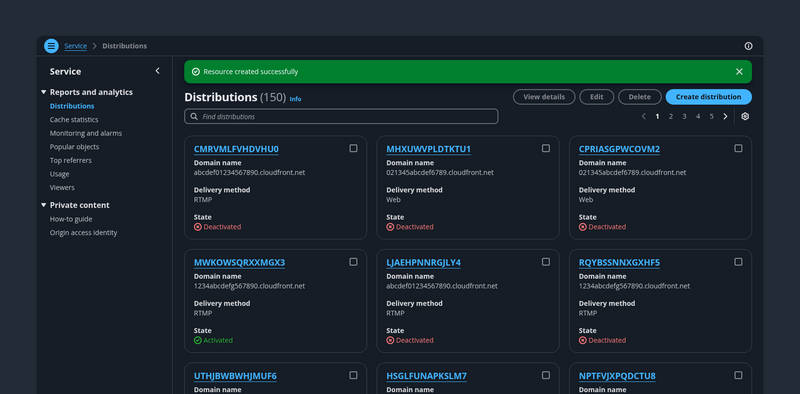The image size is (800, 394).
Task: Click the info circle icon at top right
Action: [748, 46]
